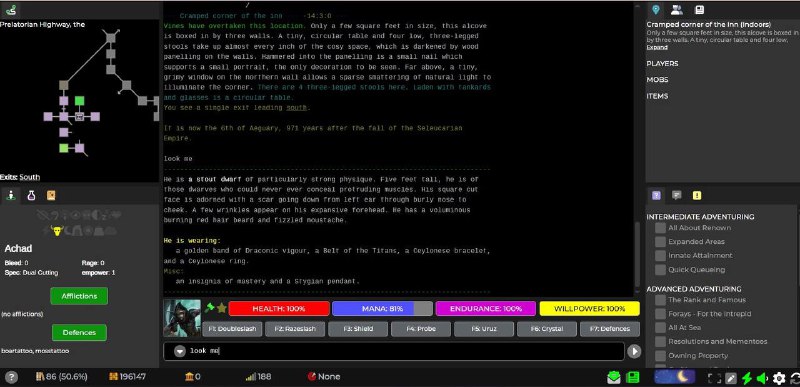Open the pencil editor icon
Viewport: 800px width, 387px height.
(731, 378)
